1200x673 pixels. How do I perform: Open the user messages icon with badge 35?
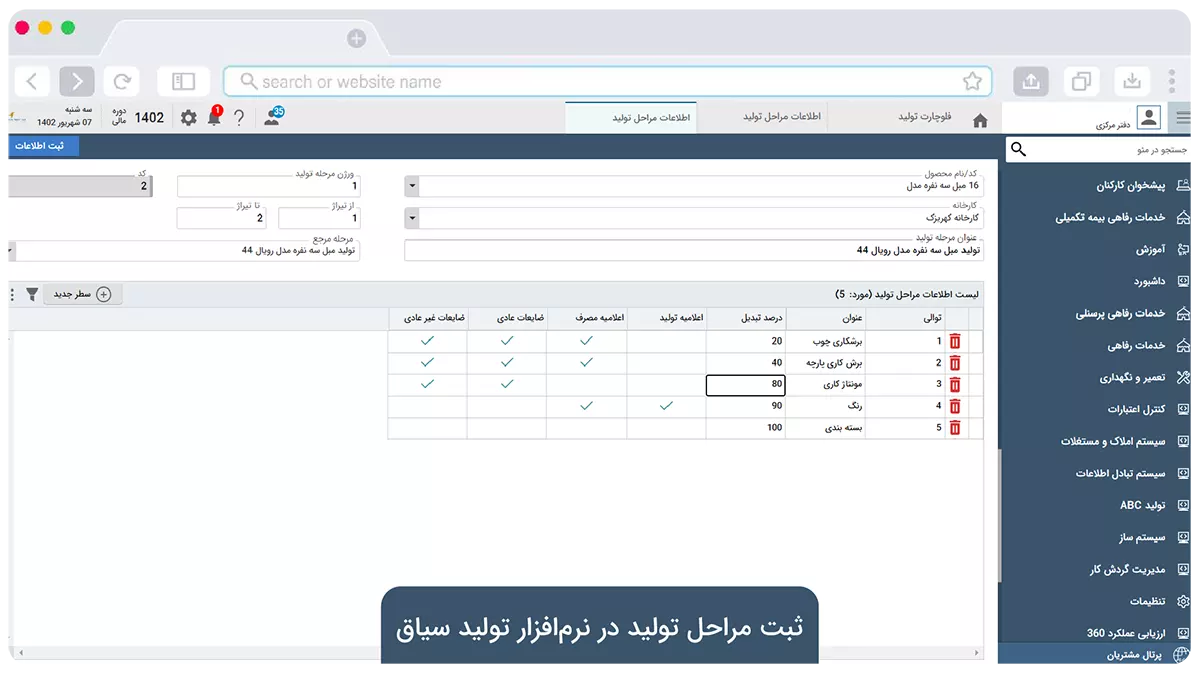272,118
